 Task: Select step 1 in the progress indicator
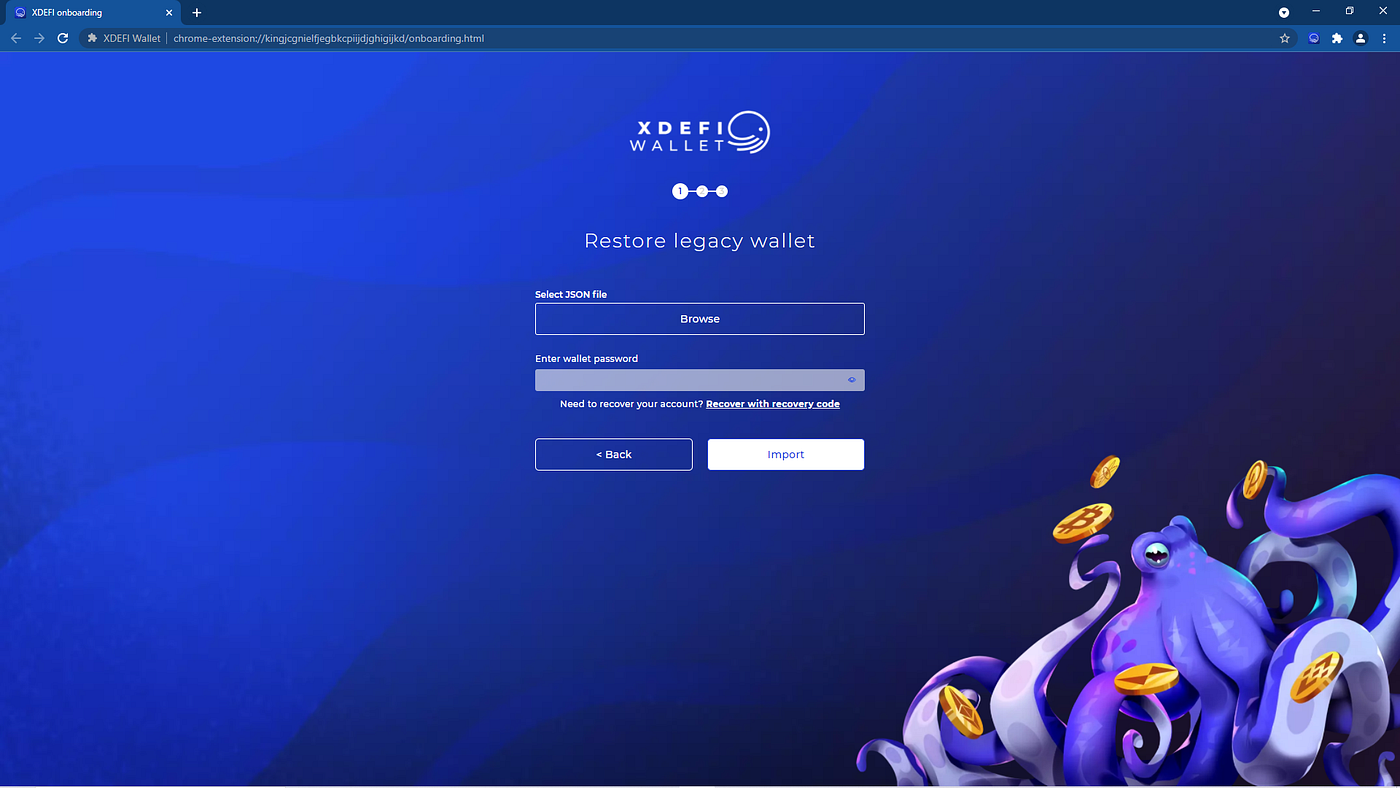coord(680,191)
